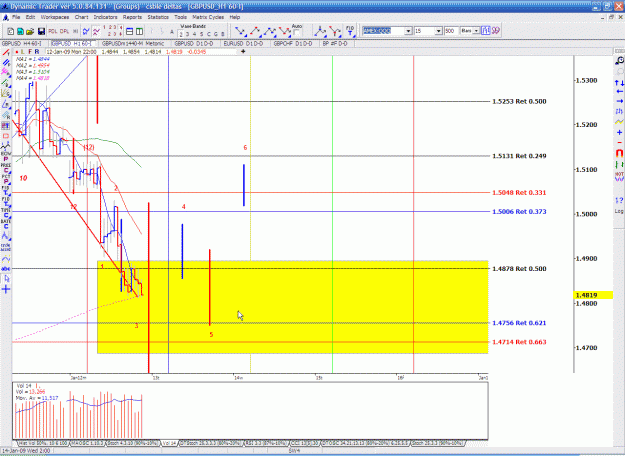Click the pointer arrow tool

[6, 279]
